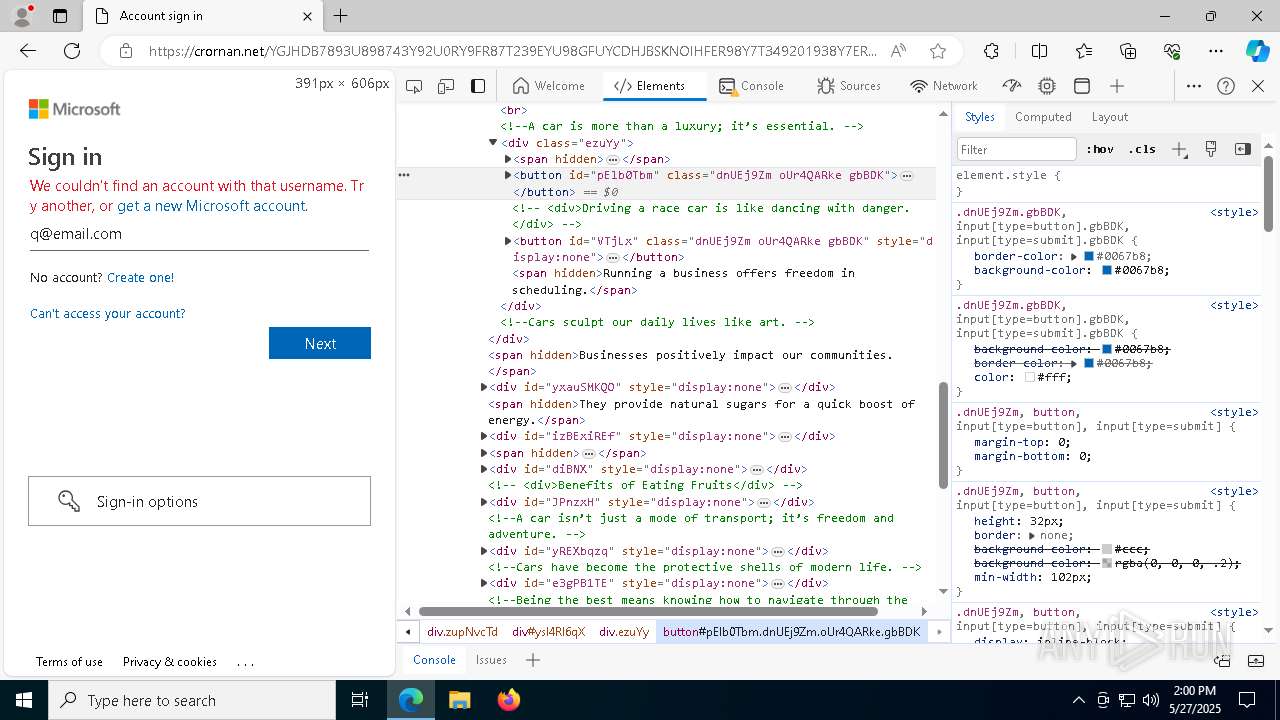Open Collections icon in toolbar
This screenshot has width=1280, height=720.
pyautogui.click(x=1128, y=51)
